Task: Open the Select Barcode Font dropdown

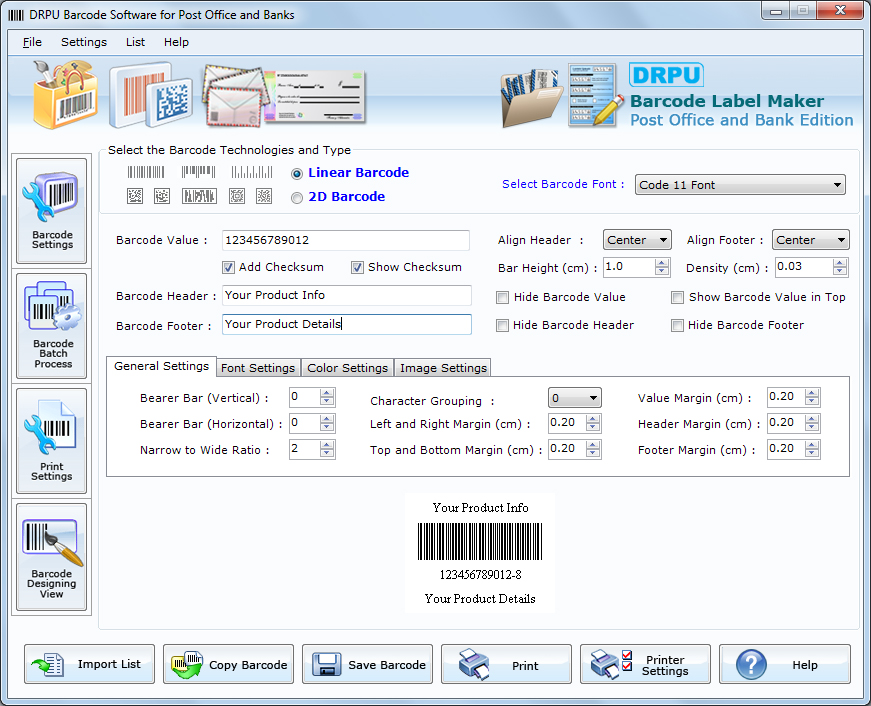Action: click(740, 184)
